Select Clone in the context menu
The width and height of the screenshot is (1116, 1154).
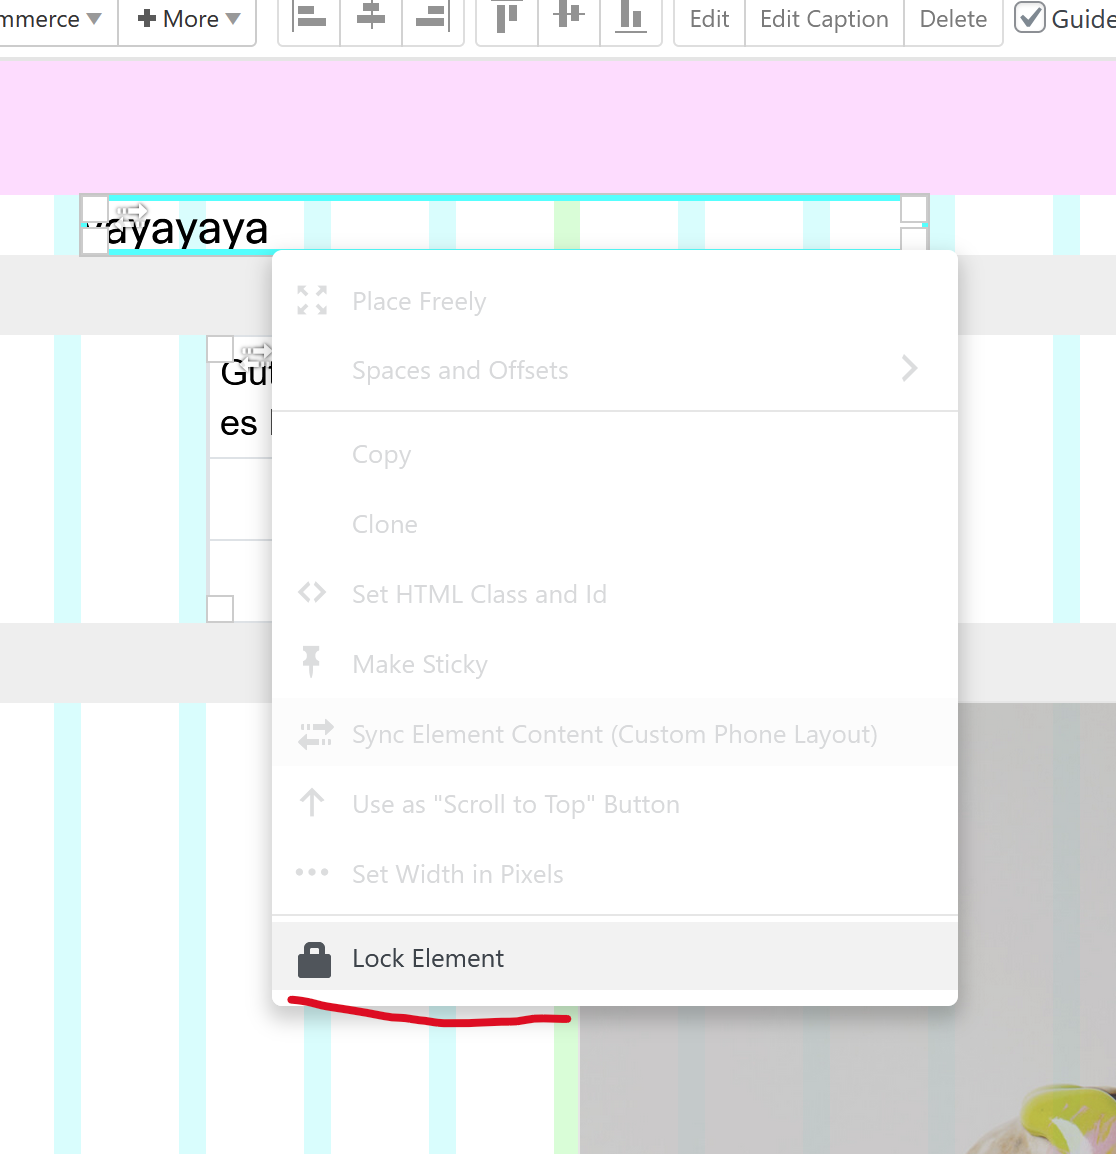(x=385, y=524)
